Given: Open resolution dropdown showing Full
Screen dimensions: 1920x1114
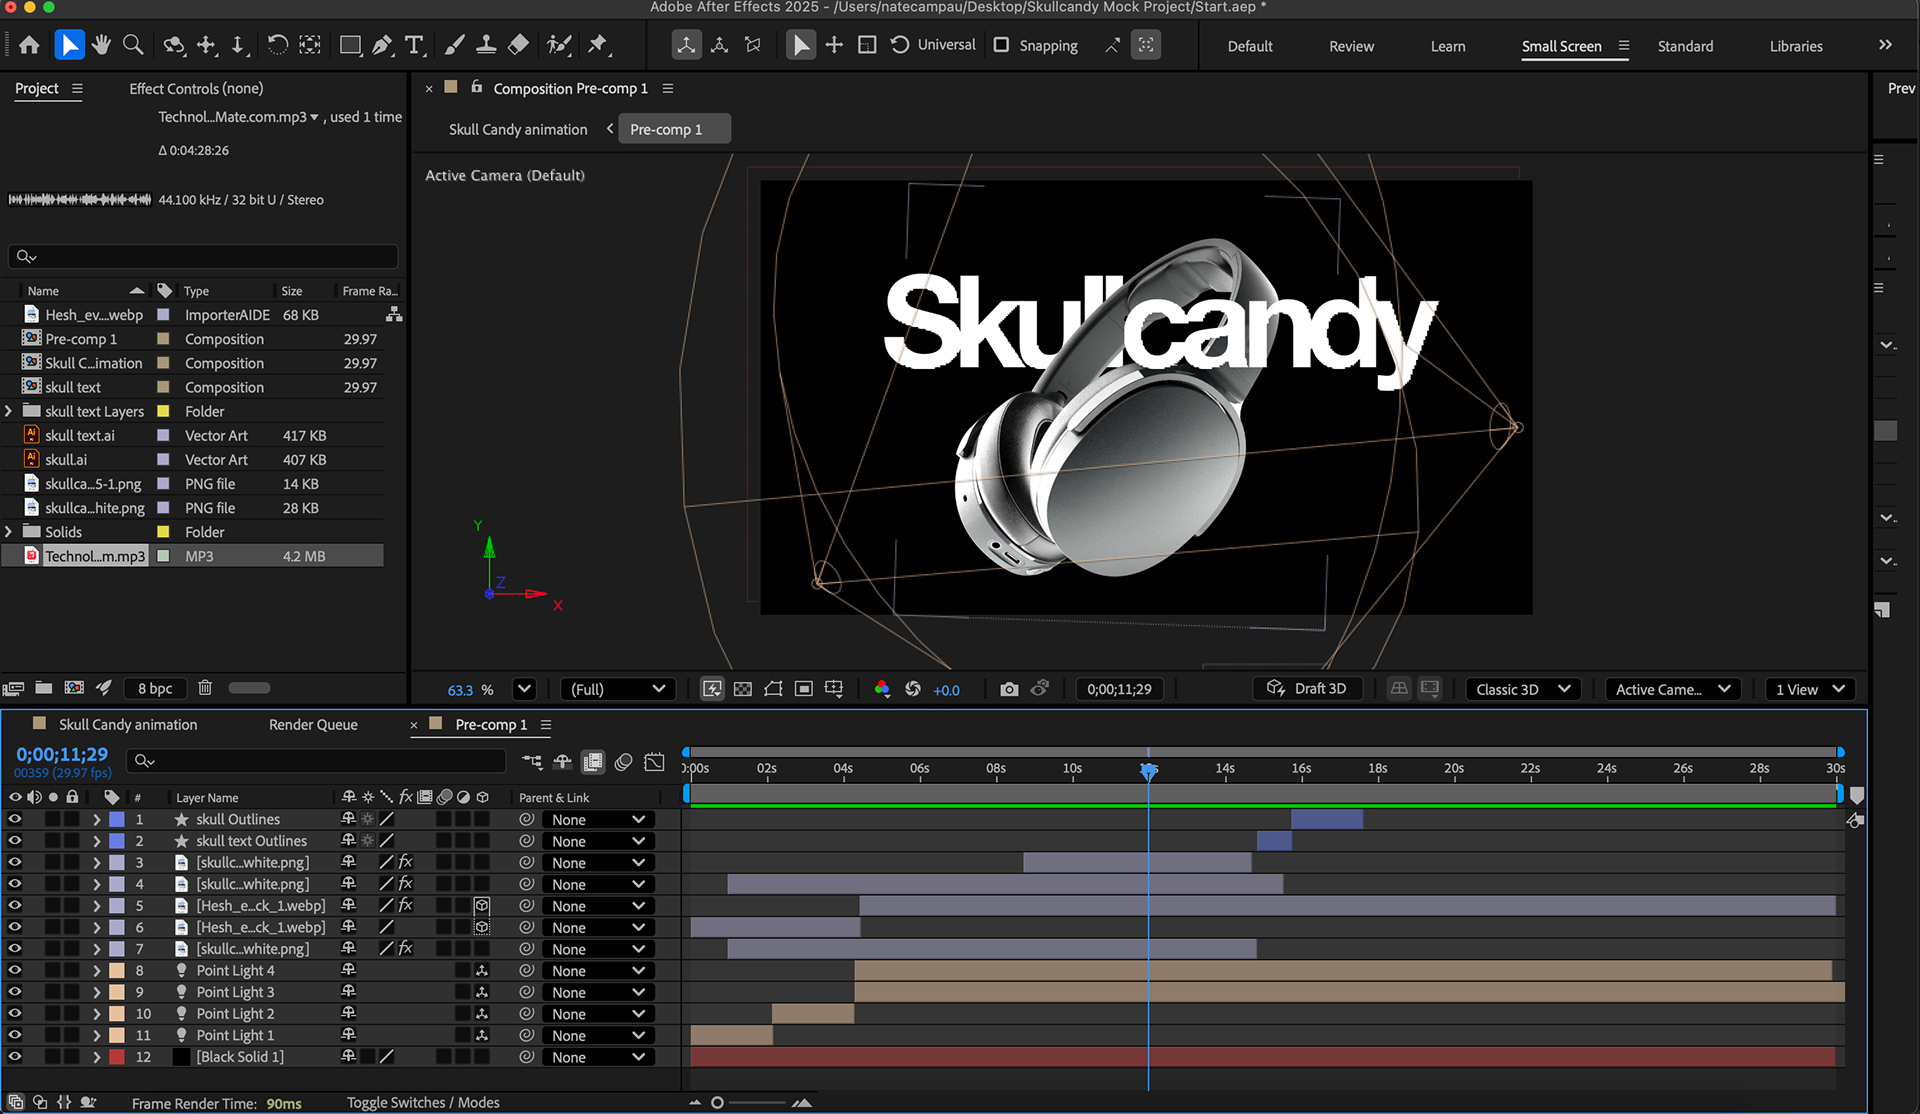Looking at the screenshot, I should coord(617,689).
